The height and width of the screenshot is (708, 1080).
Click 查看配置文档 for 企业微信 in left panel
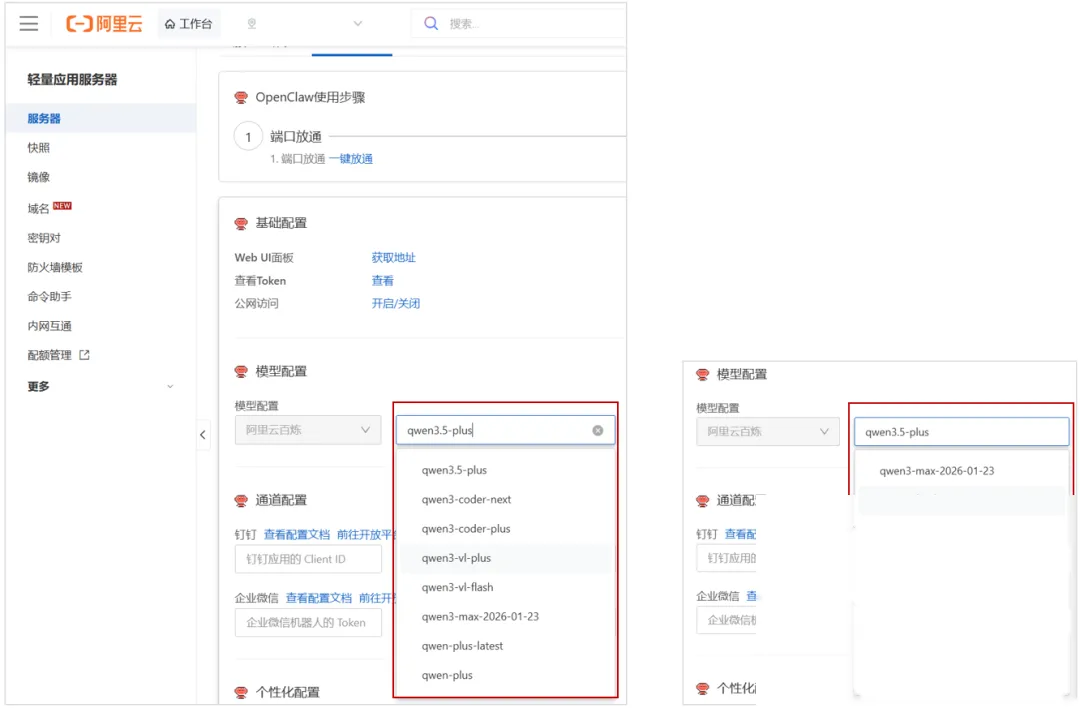click(x=319, y=598)
